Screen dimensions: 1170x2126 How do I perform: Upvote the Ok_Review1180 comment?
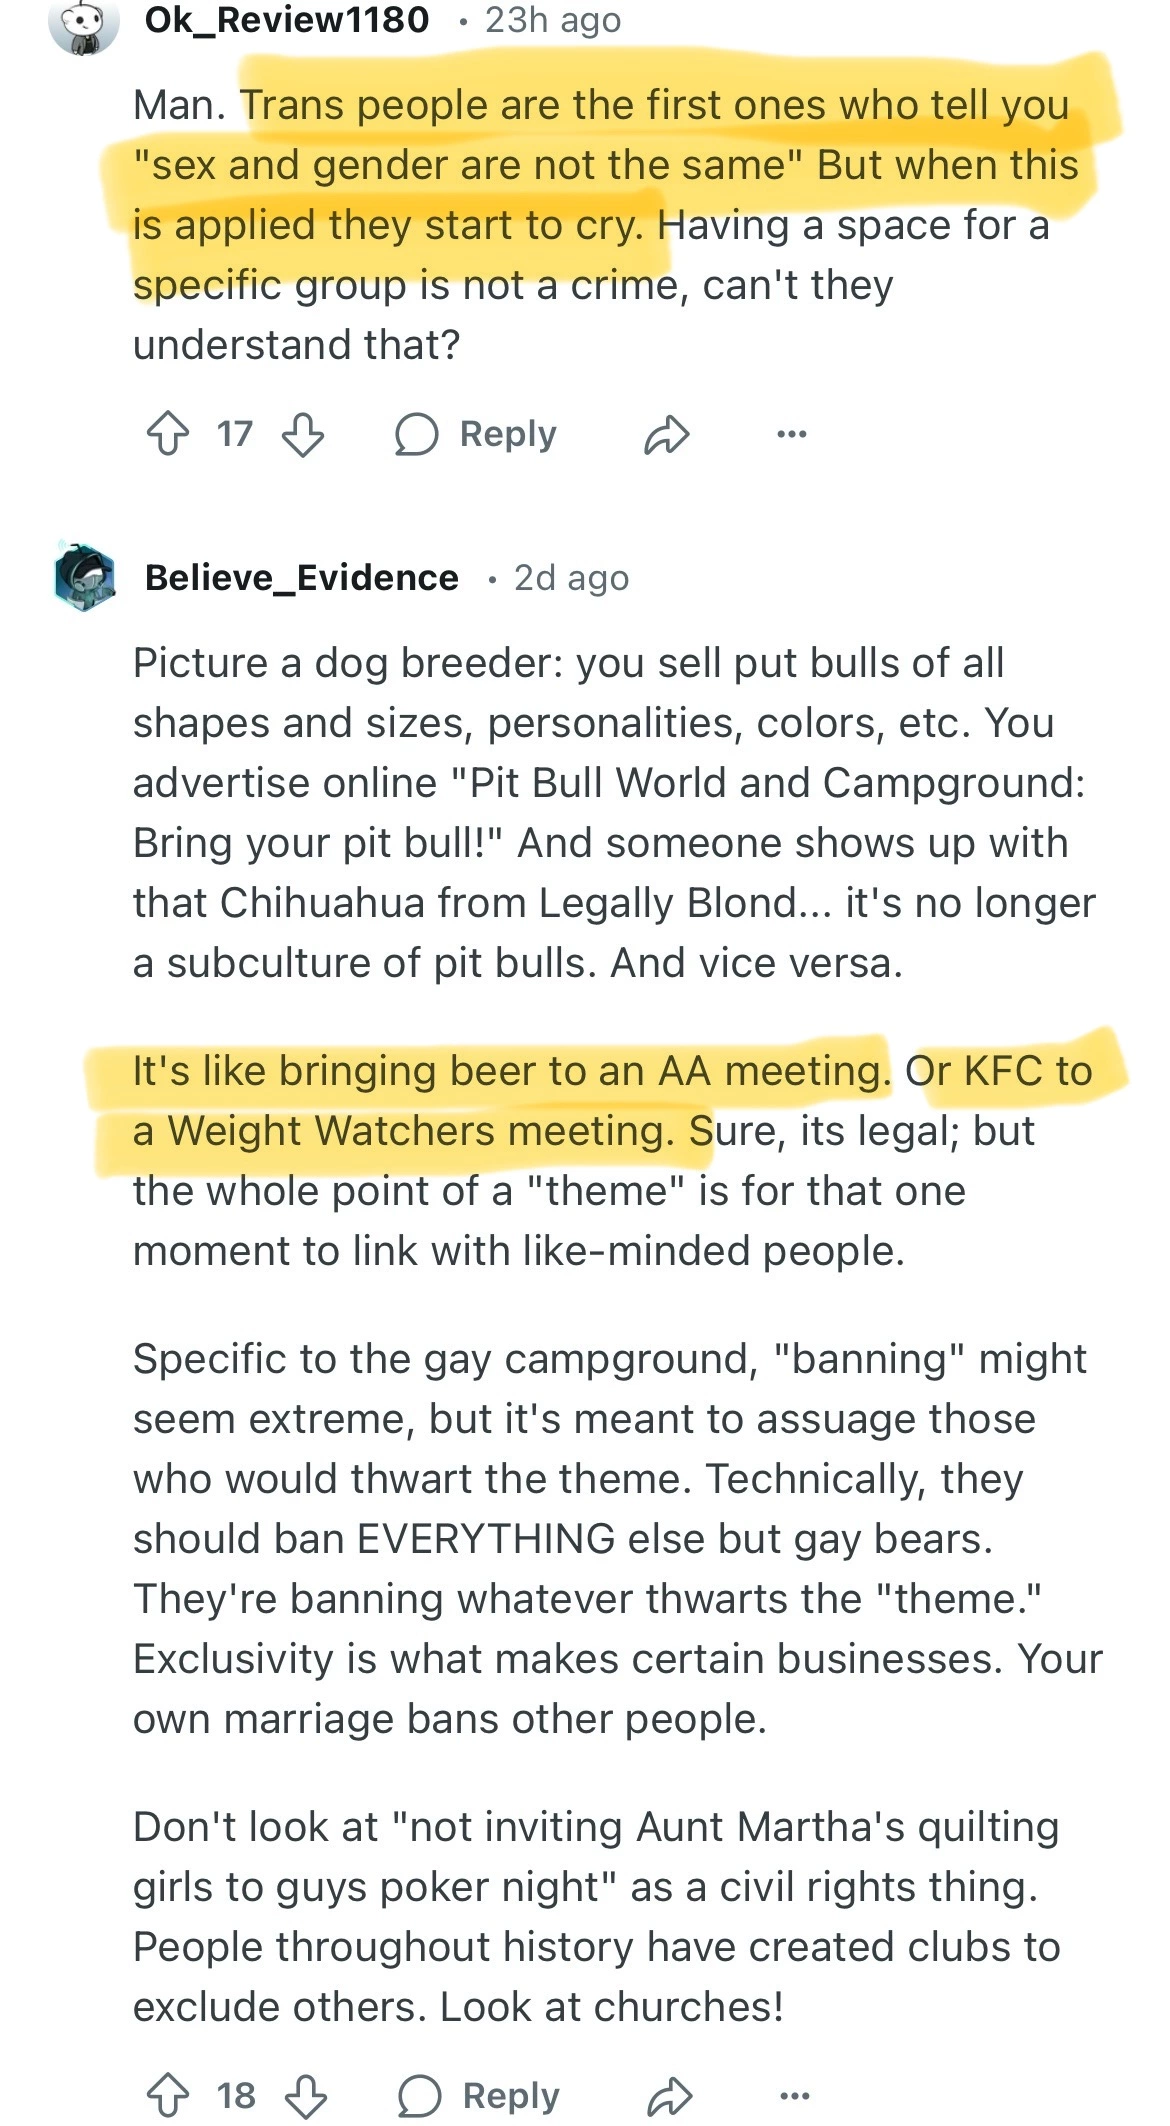pos(167,435)
